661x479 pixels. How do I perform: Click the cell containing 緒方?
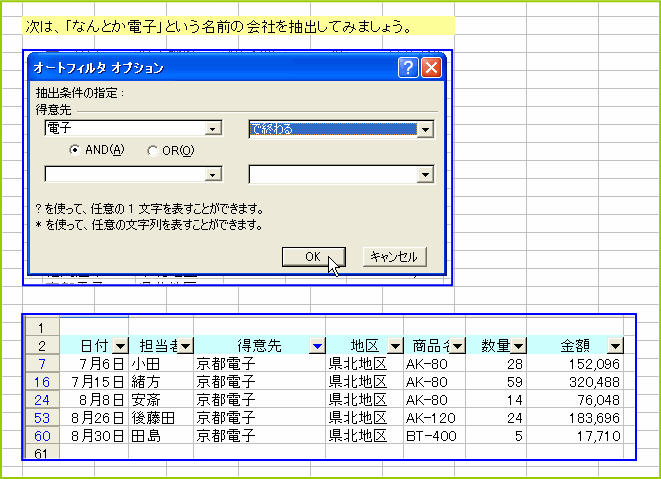(161, 382)
